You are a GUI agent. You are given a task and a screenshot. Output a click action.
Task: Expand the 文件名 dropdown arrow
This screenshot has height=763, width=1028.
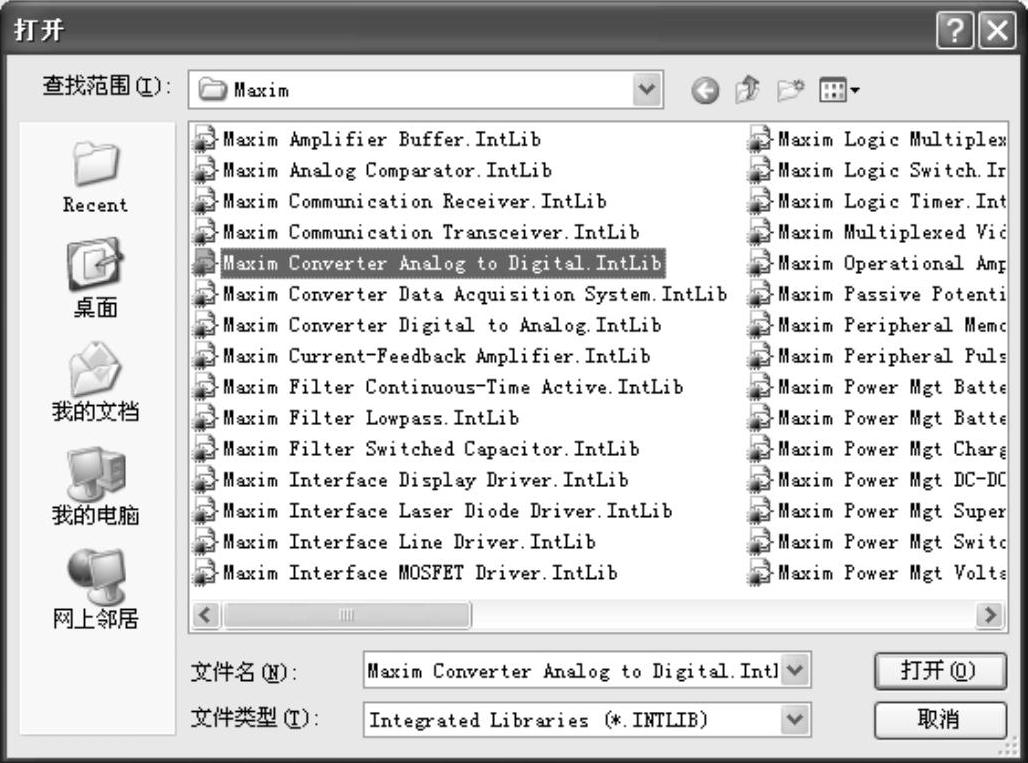coord(795,670)
